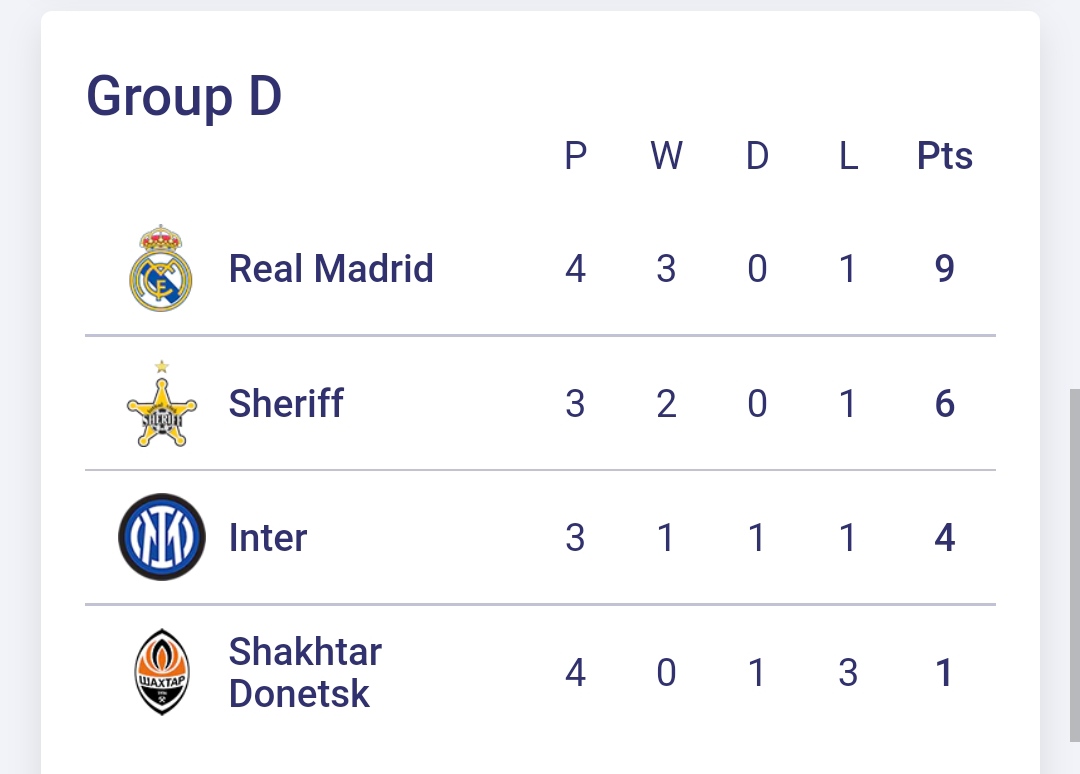Click the Group D heading

pos(184,97)
